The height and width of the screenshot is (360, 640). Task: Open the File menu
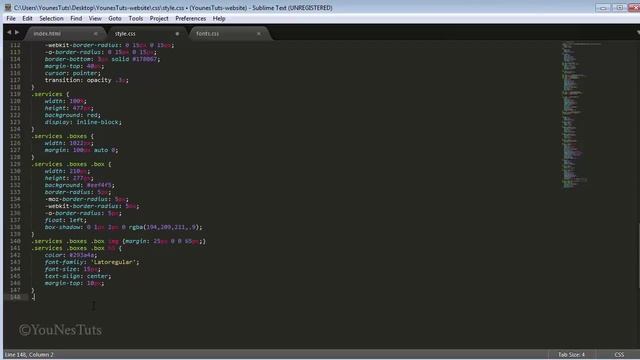click(x=11, y=18)
